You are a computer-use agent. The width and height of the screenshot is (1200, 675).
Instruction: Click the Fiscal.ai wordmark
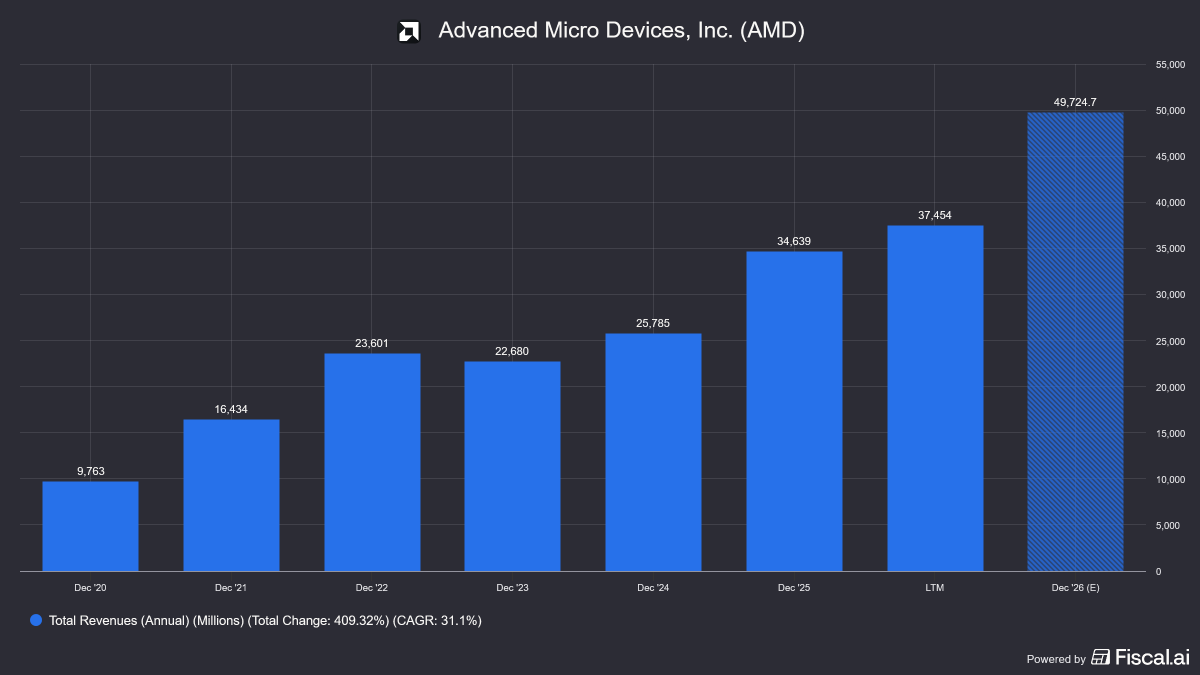click(1152, 657)
